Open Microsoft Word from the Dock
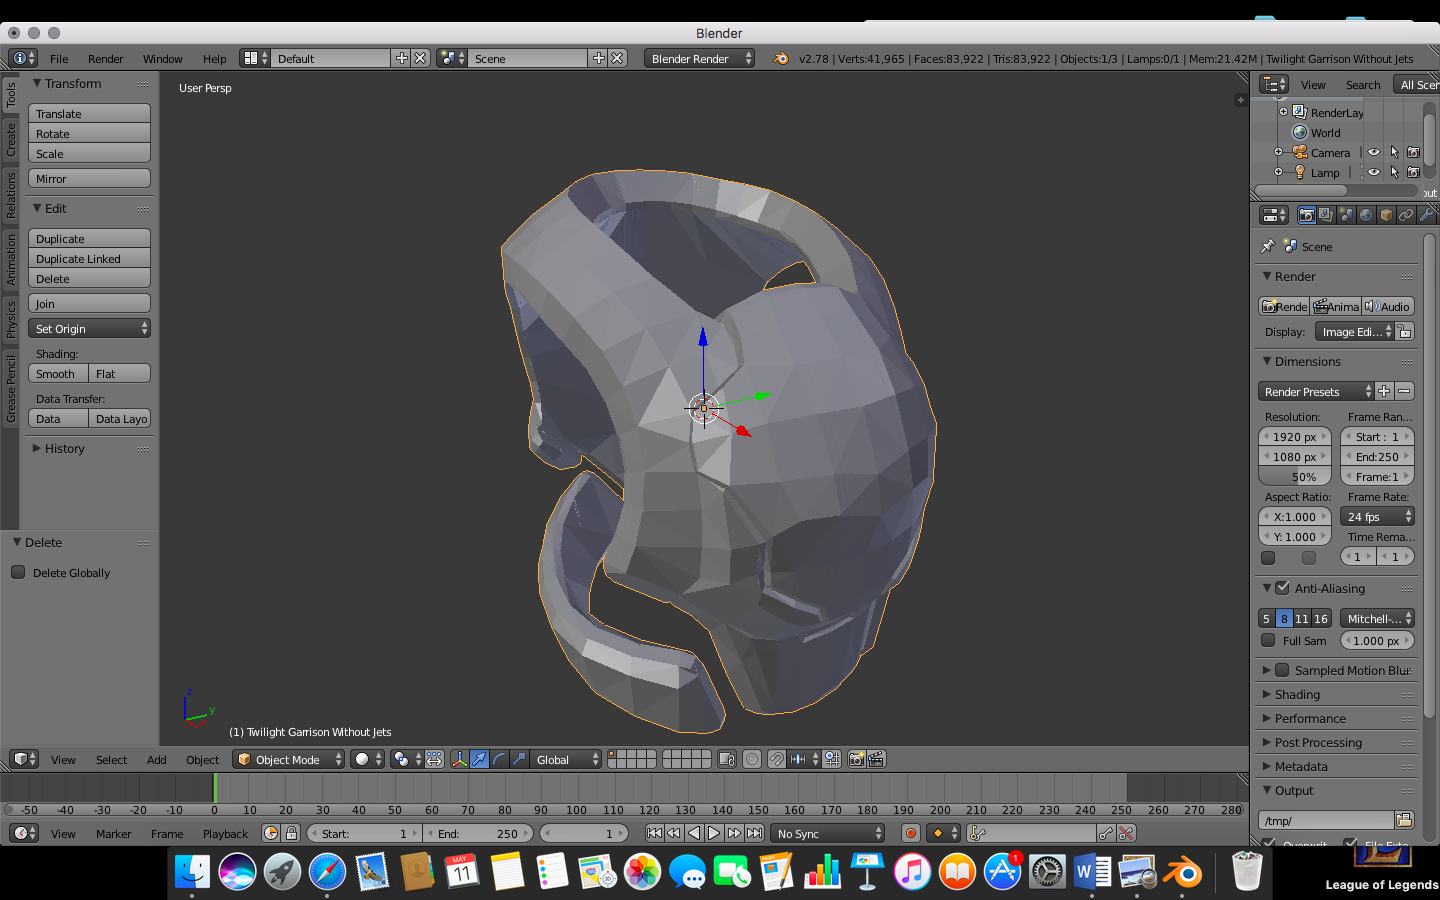1440x900 pixels. coord(1092,872)
